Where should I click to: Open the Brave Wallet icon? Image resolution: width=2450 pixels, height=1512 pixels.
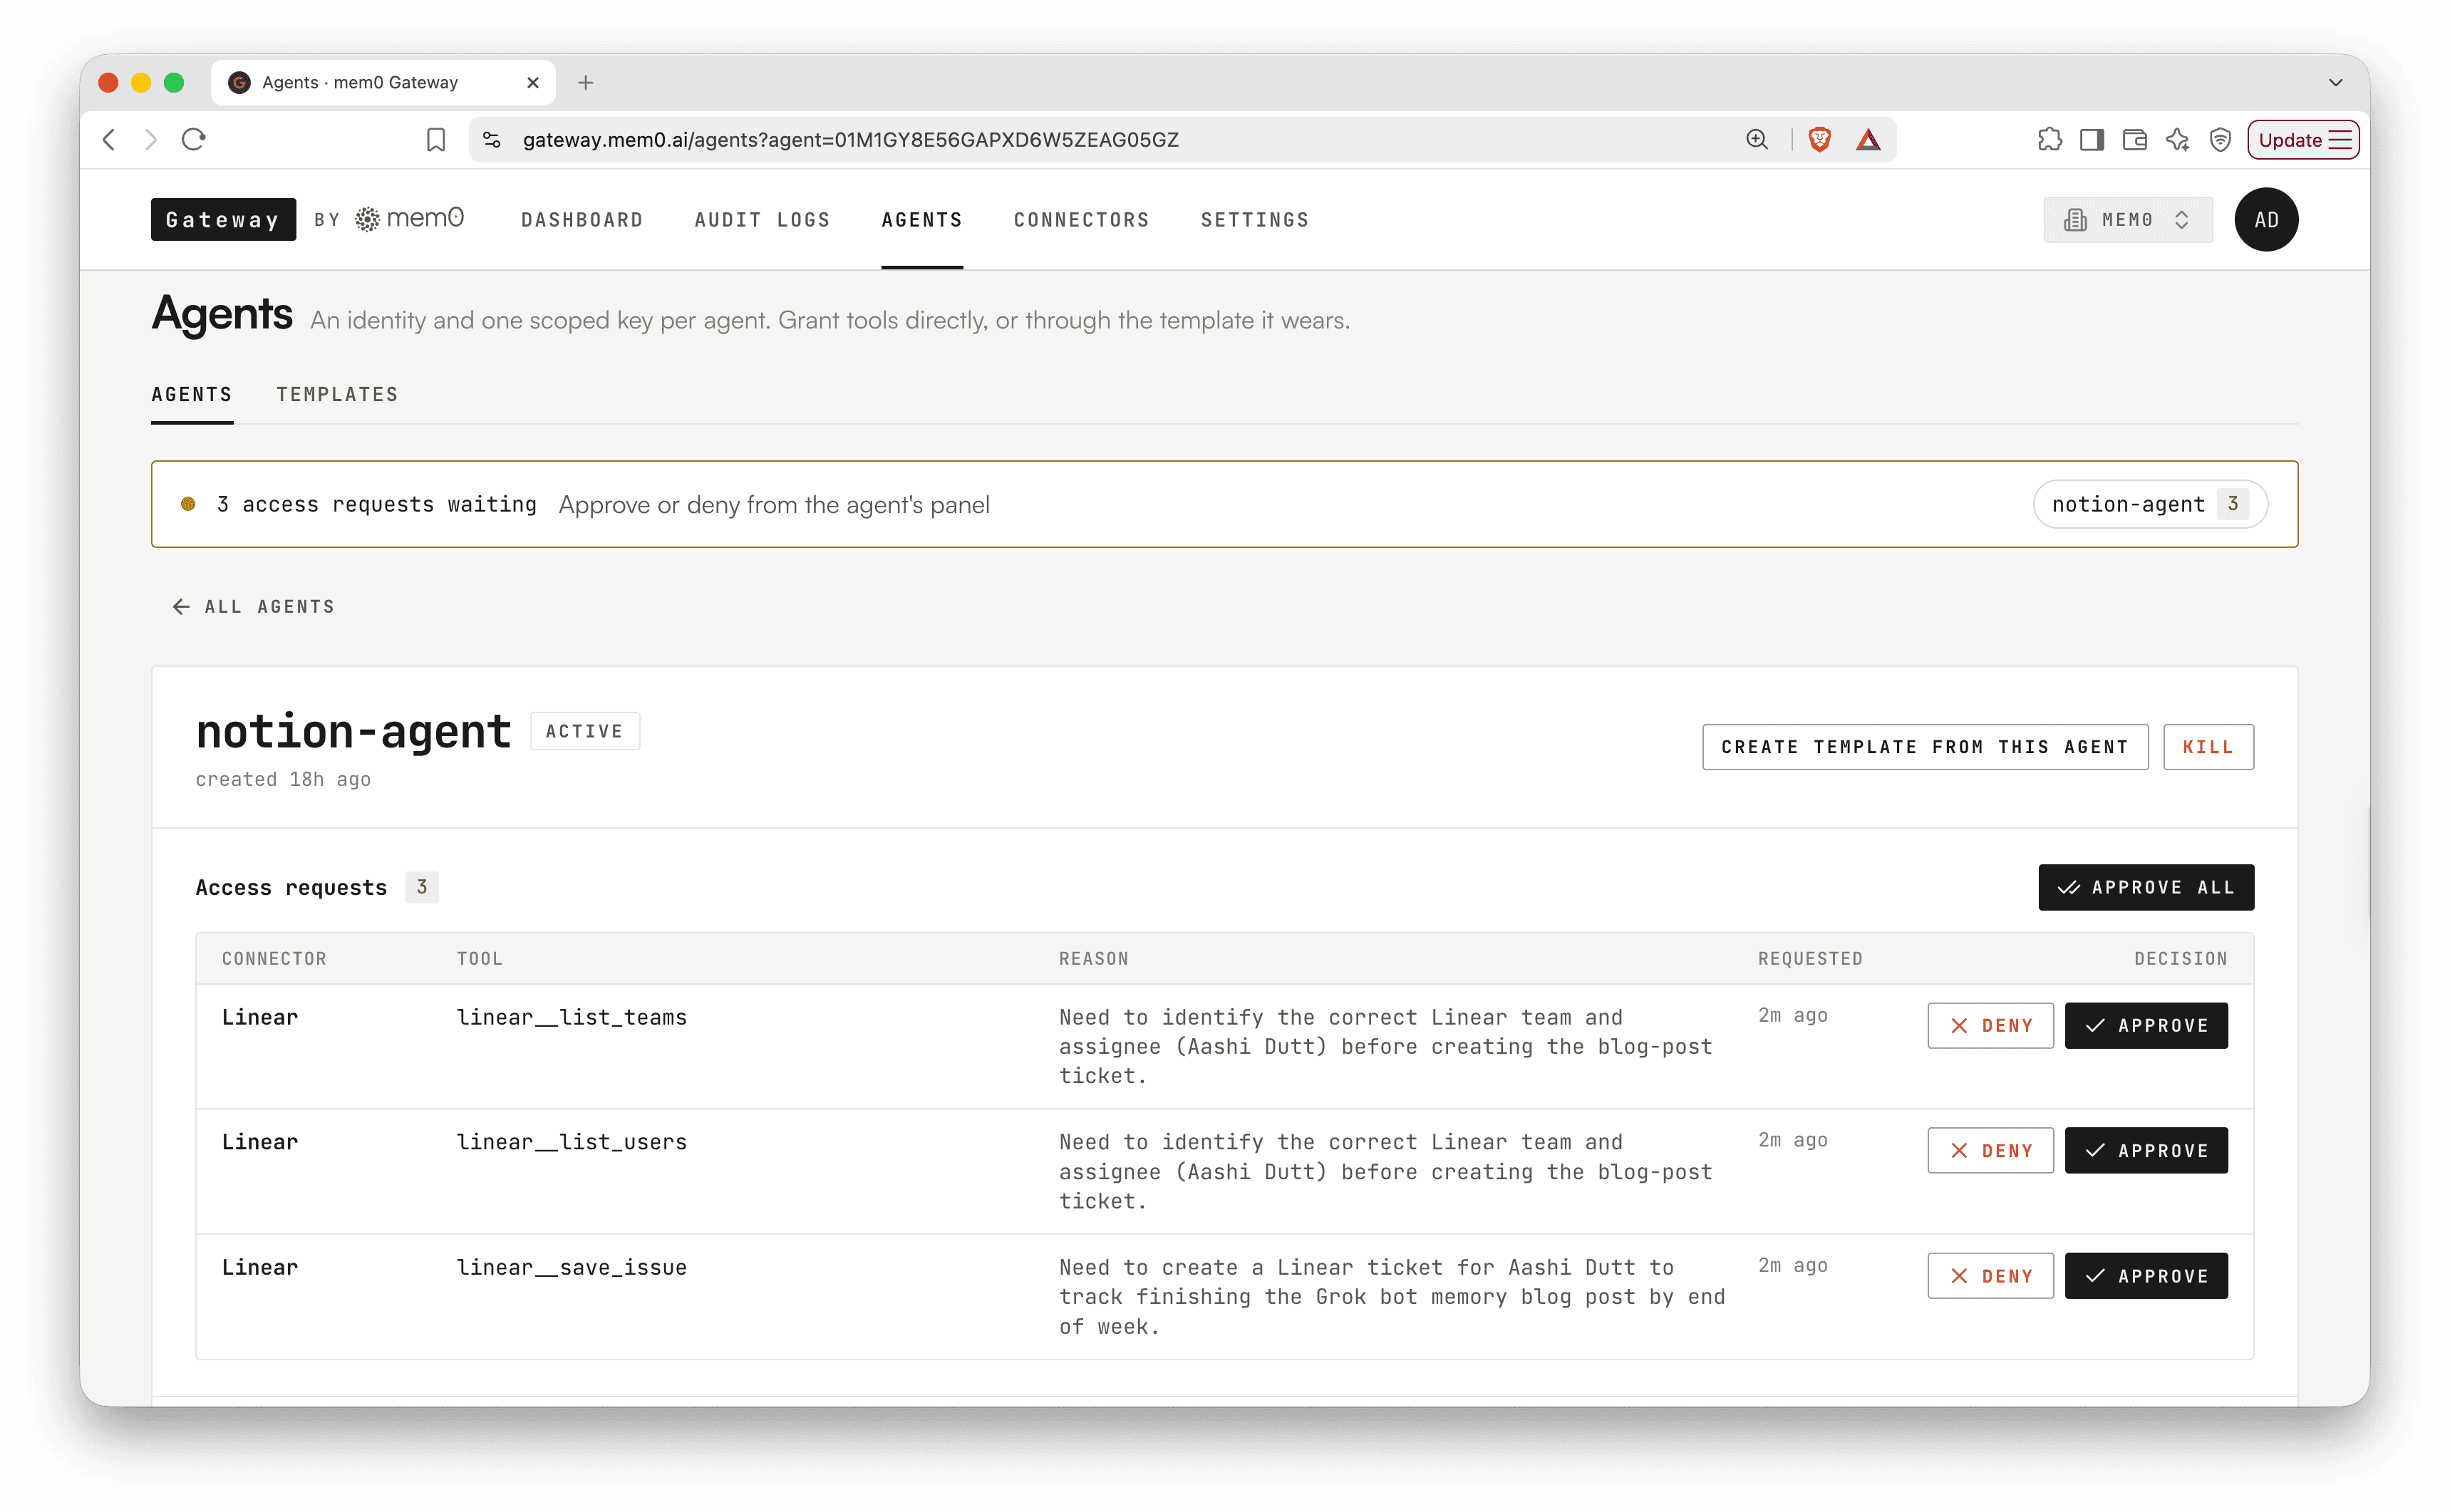point(2135,140)
